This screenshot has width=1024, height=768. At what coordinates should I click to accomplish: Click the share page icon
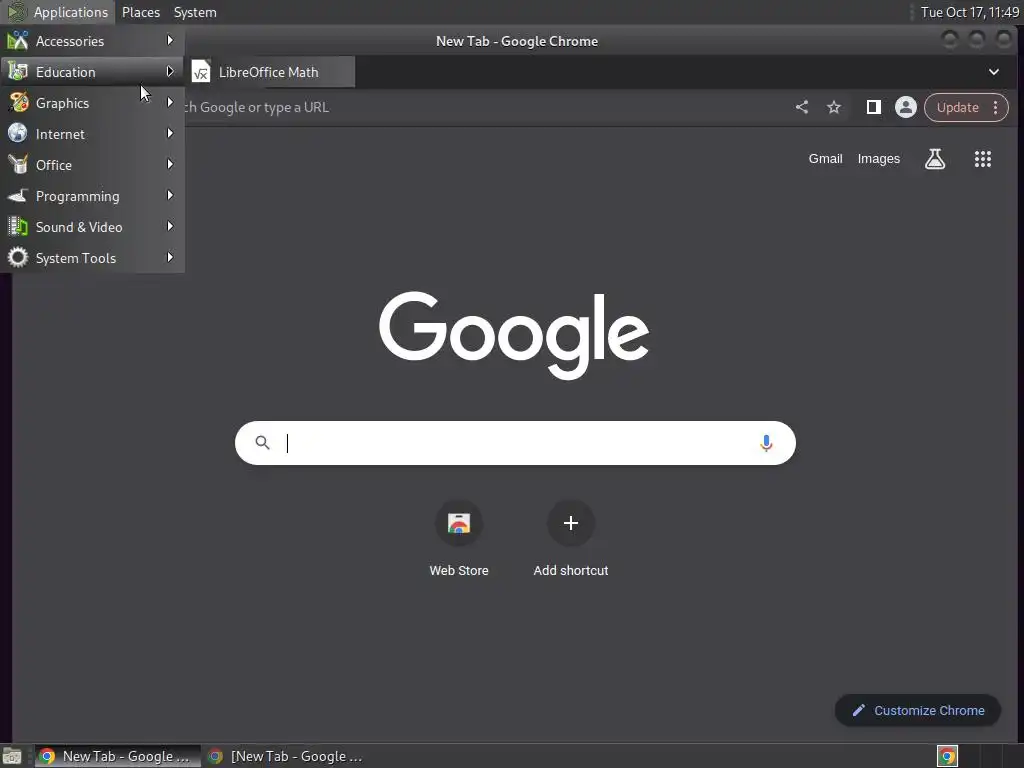click(802, 107)
